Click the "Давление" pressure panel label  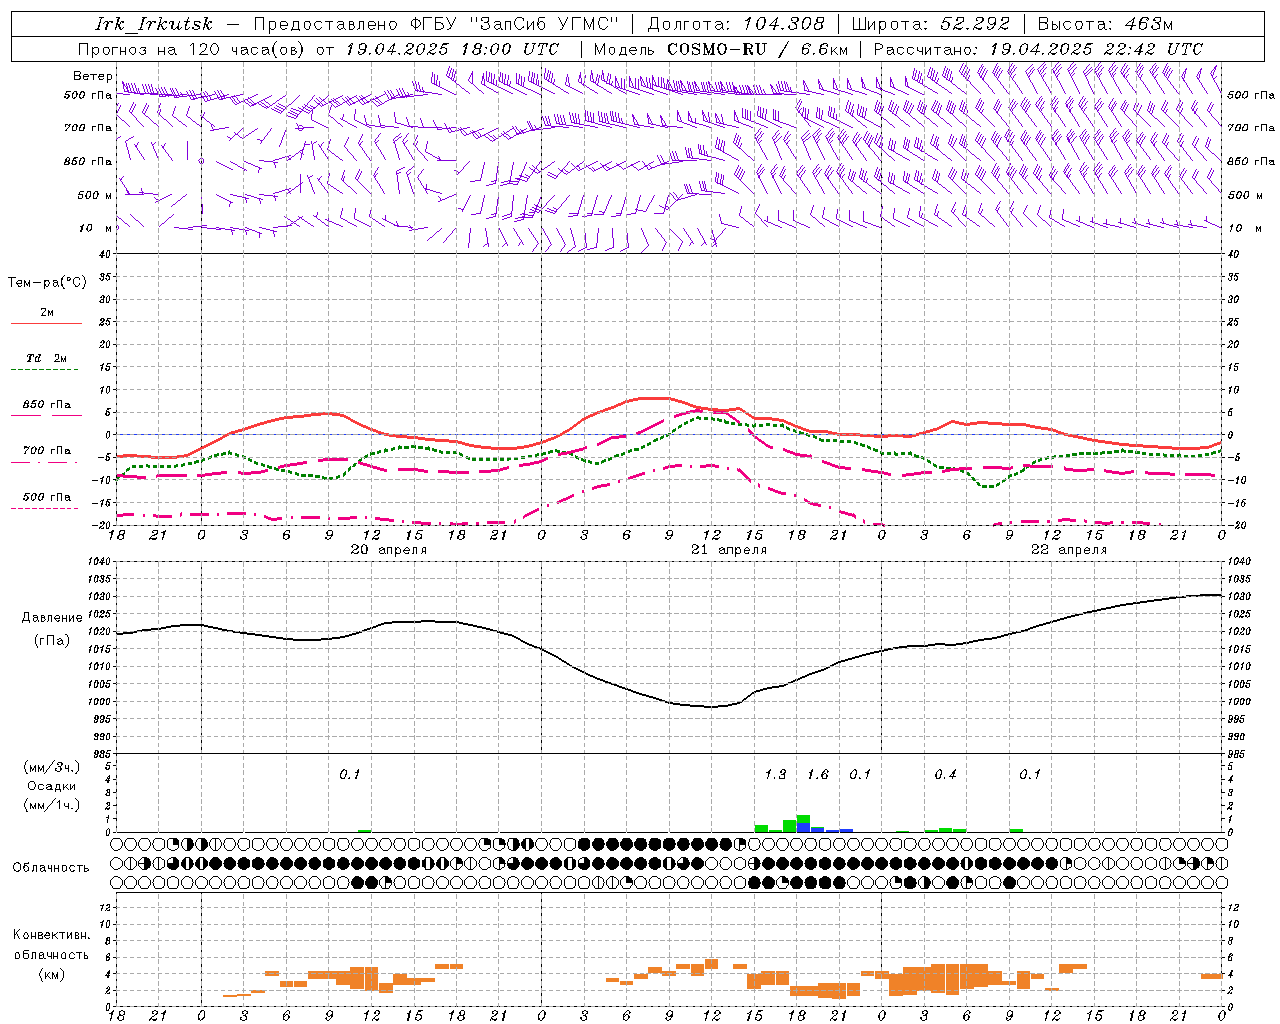(x=52, y=618)
